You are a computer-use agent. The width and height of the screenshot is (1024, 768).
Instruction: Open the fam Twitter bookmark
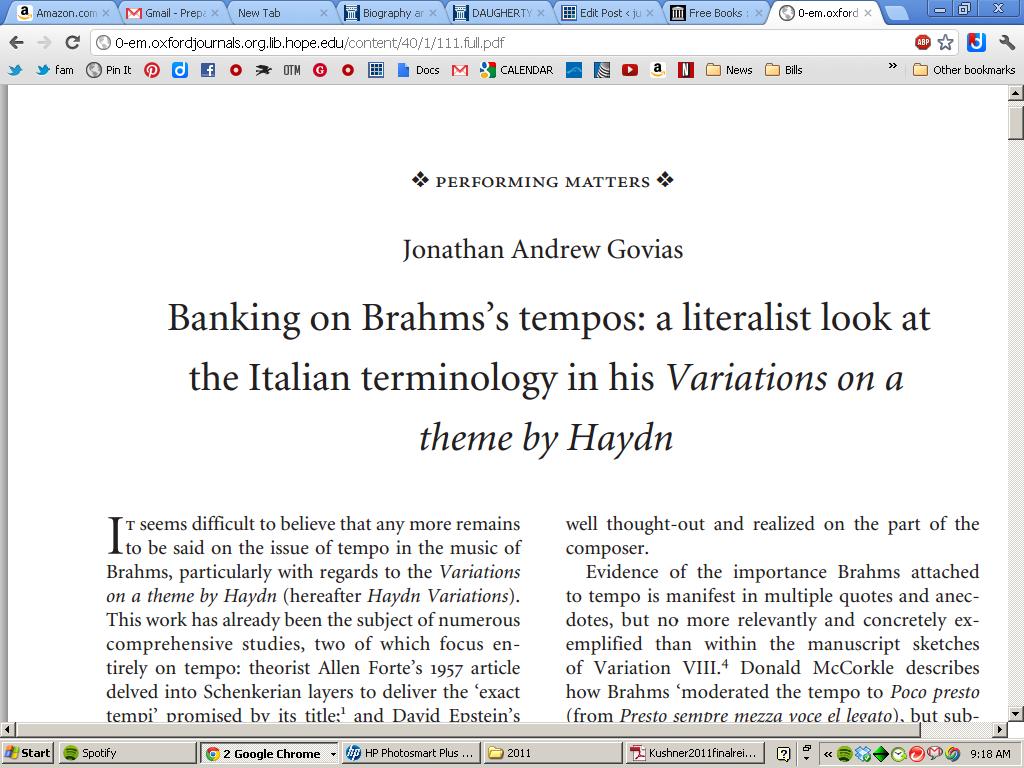pyautogui.click(x=55, y=70)
